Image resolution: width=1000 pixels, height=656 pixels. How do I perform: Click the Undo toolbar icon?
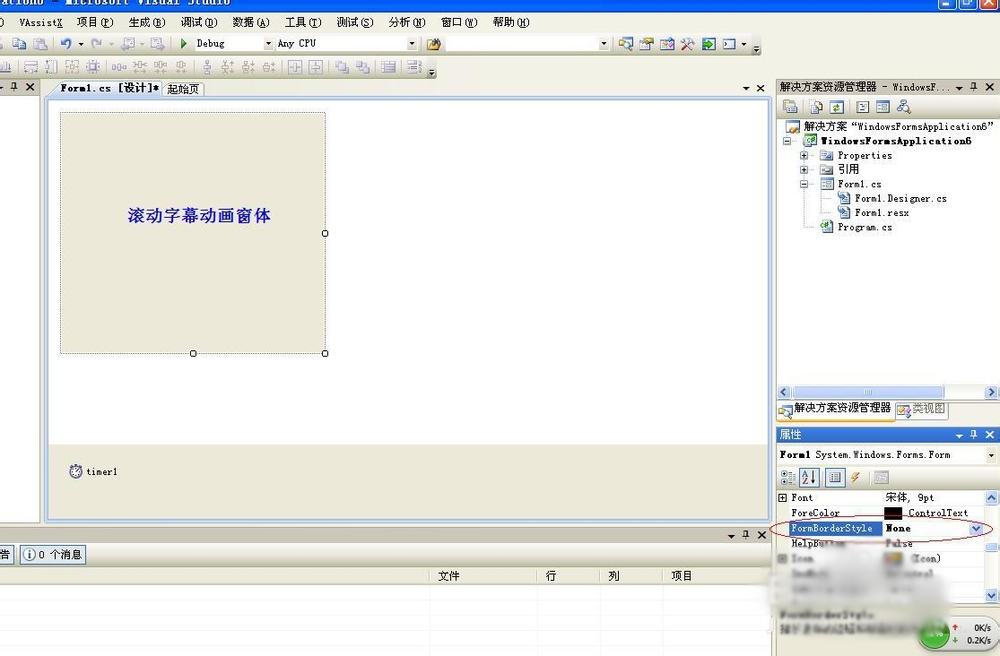(x=66, y=44)
